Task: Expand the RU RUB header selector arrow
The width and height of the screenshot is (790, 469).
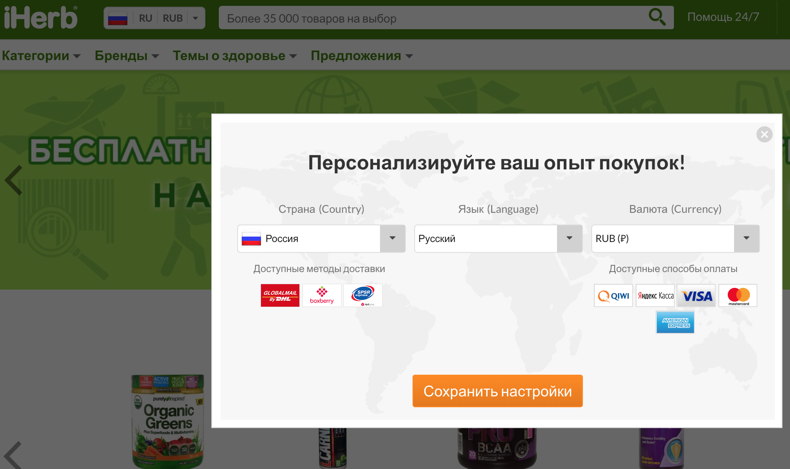Action: click(195, 19)
